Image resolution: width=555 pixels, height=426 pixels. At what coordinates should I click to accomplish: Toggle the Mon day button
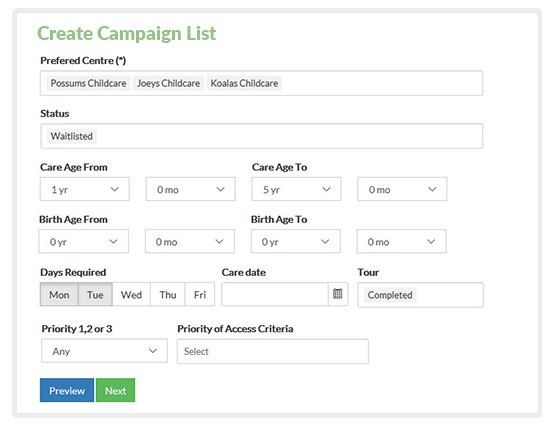pos(59,294)
